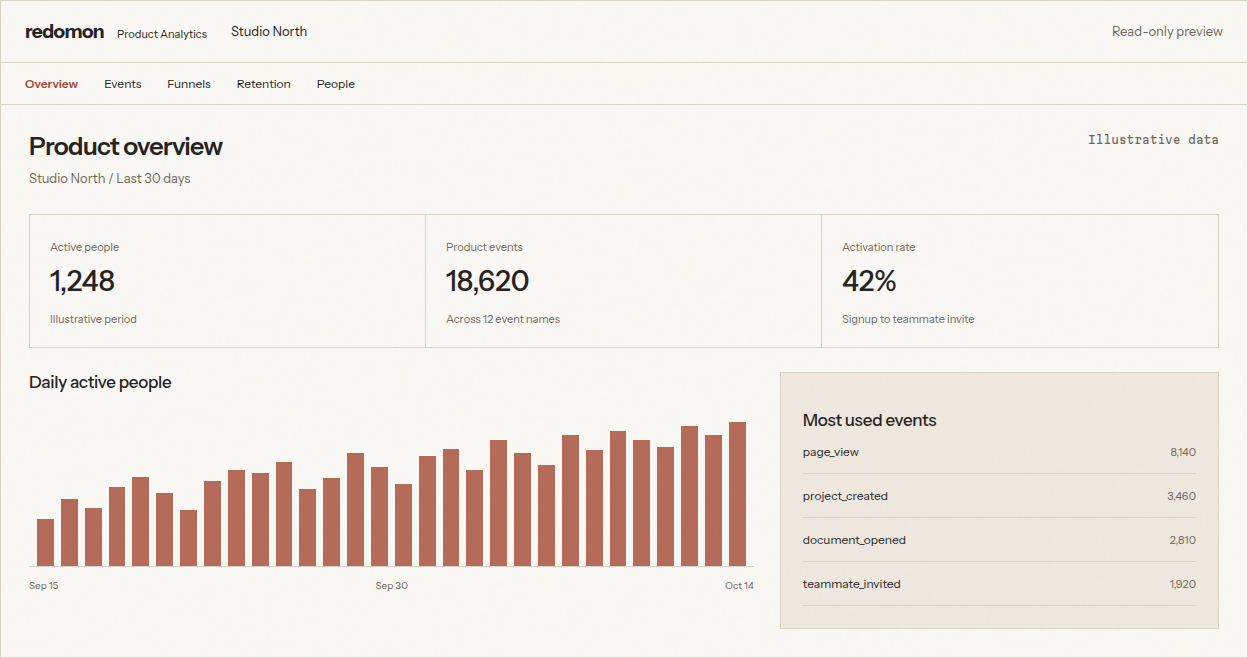1248x658 pixels.
Task: Select the Active people card
Action: pyautogui.click(x=227, y=281)
